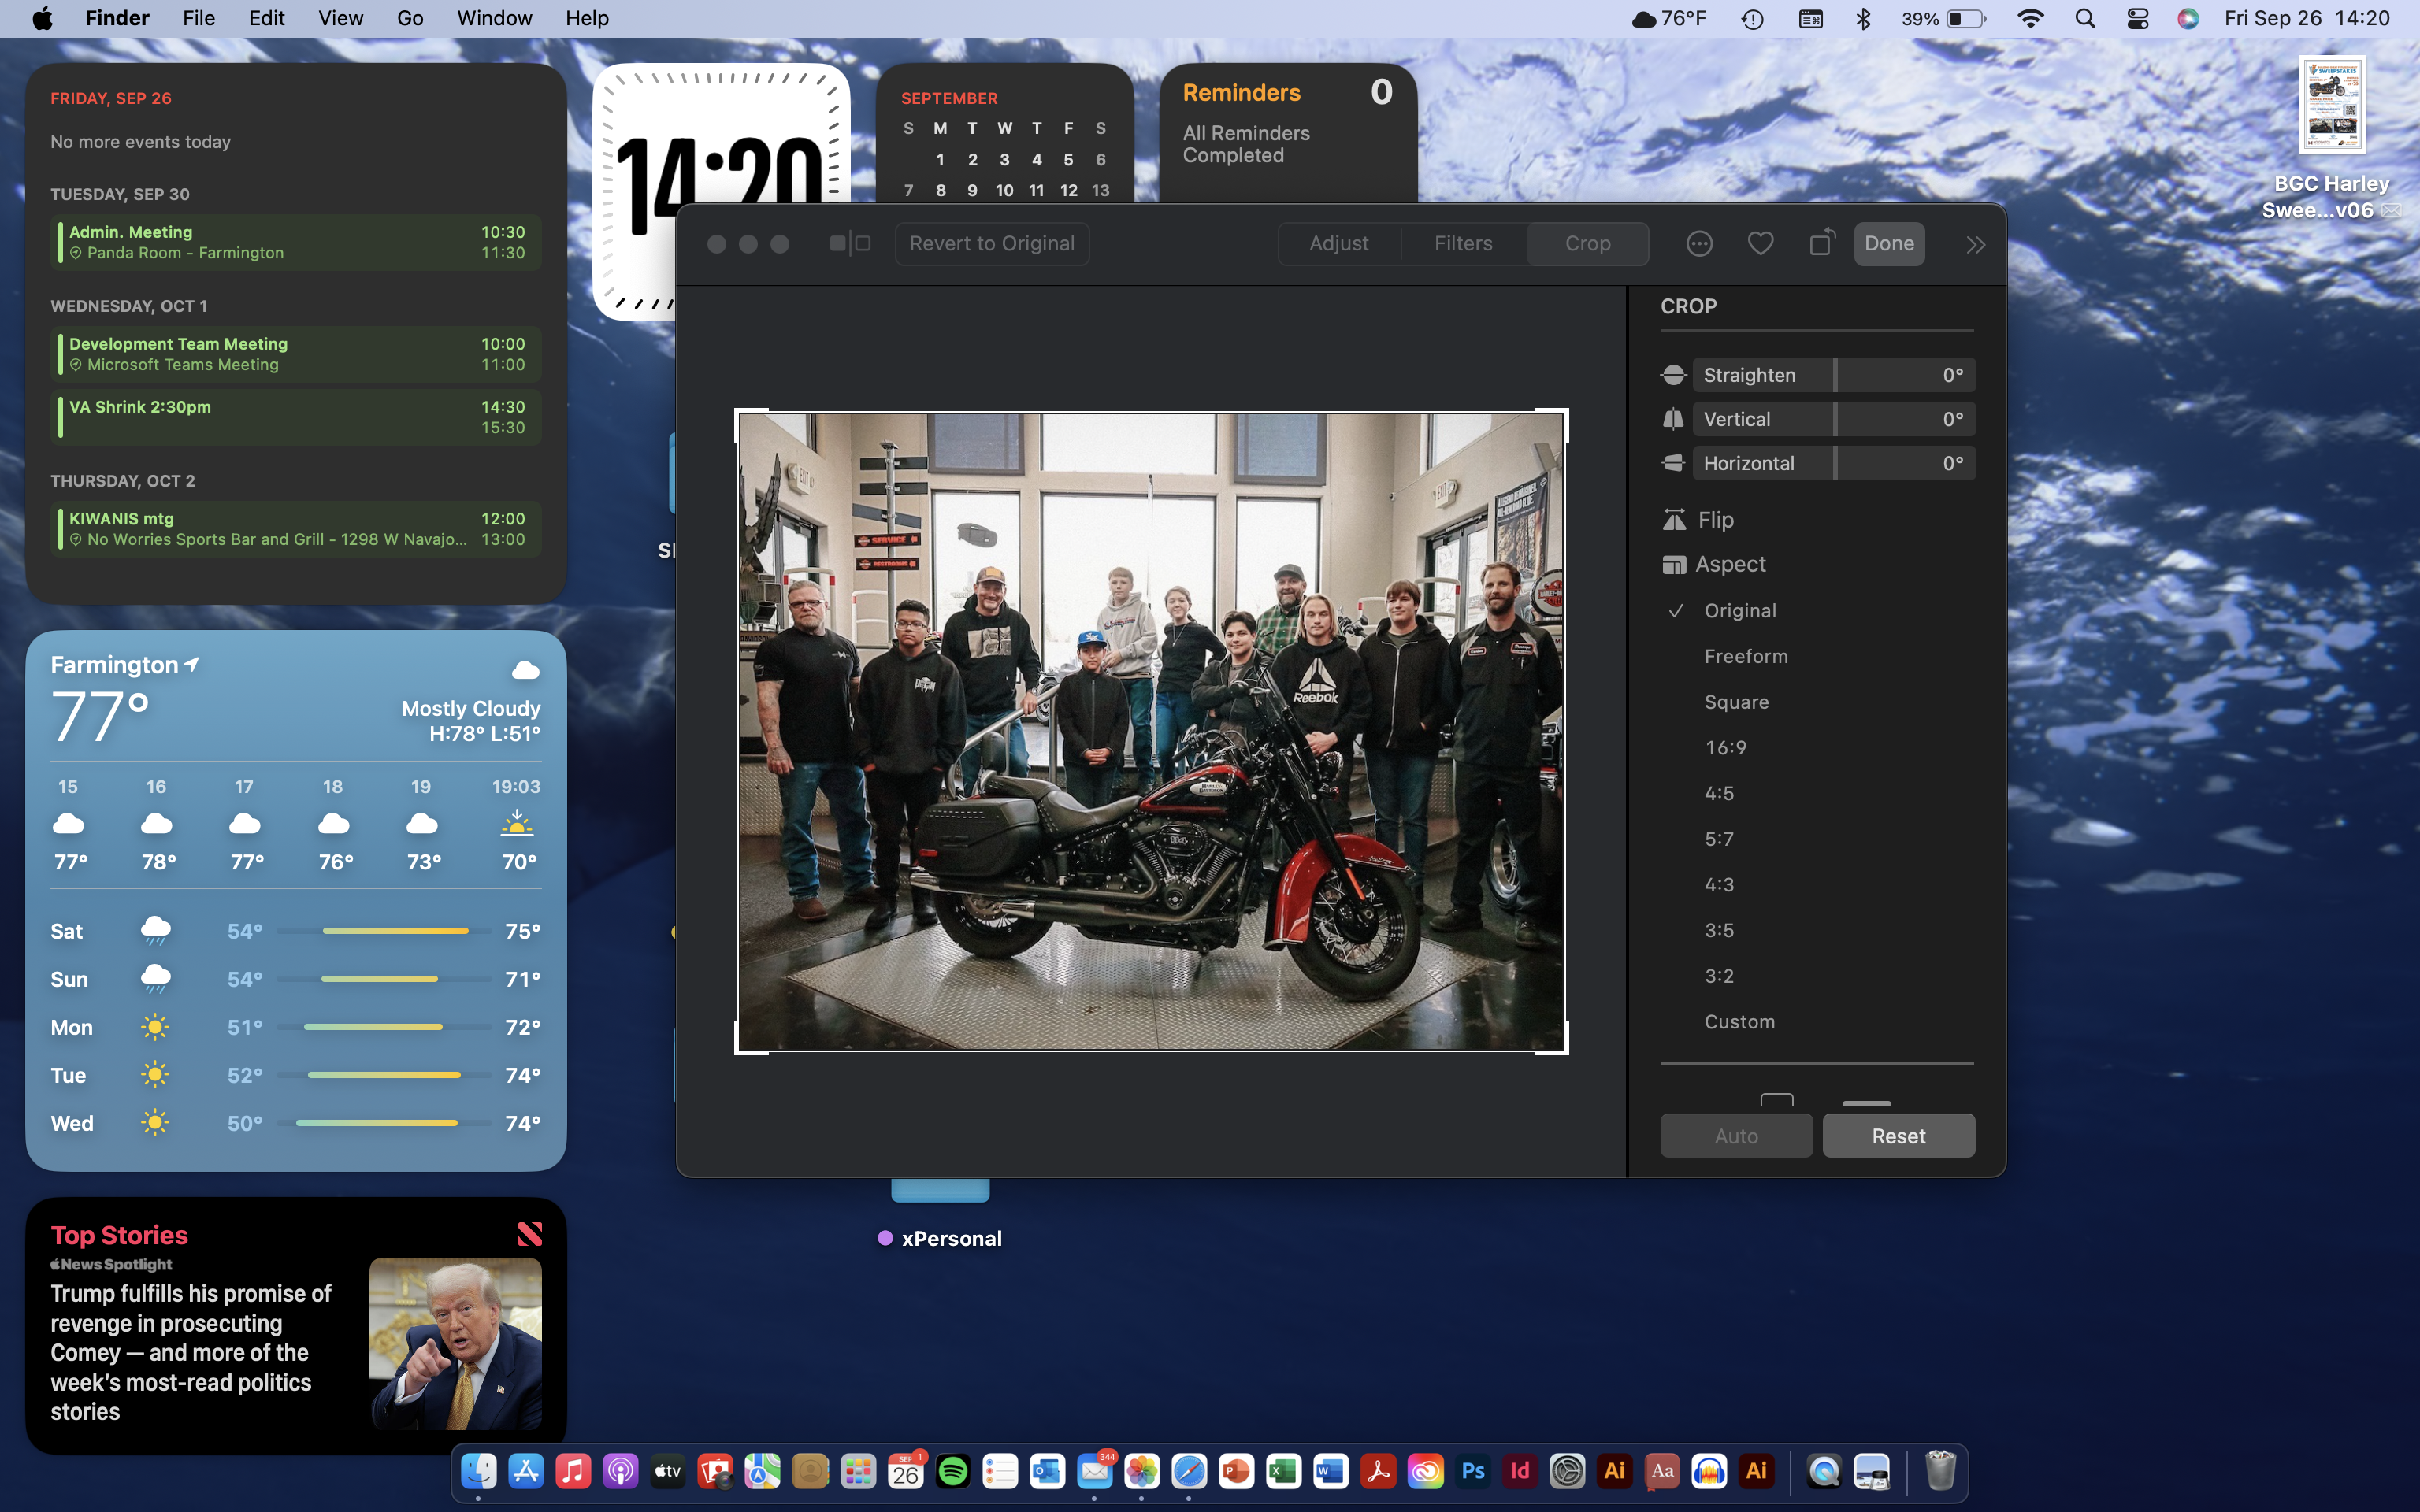Click Revert to Original button
The image size is (2420, 1512).
click(991, 243)
